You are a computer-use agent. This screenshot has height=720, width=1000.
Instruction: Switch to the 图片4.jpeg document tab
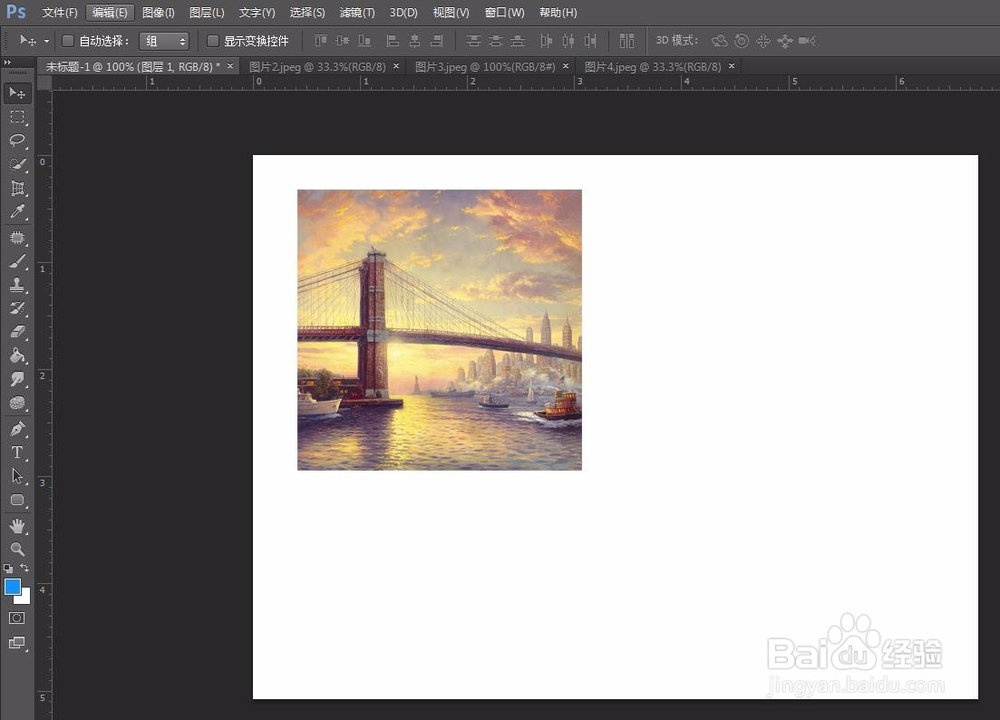pos(652,66)
